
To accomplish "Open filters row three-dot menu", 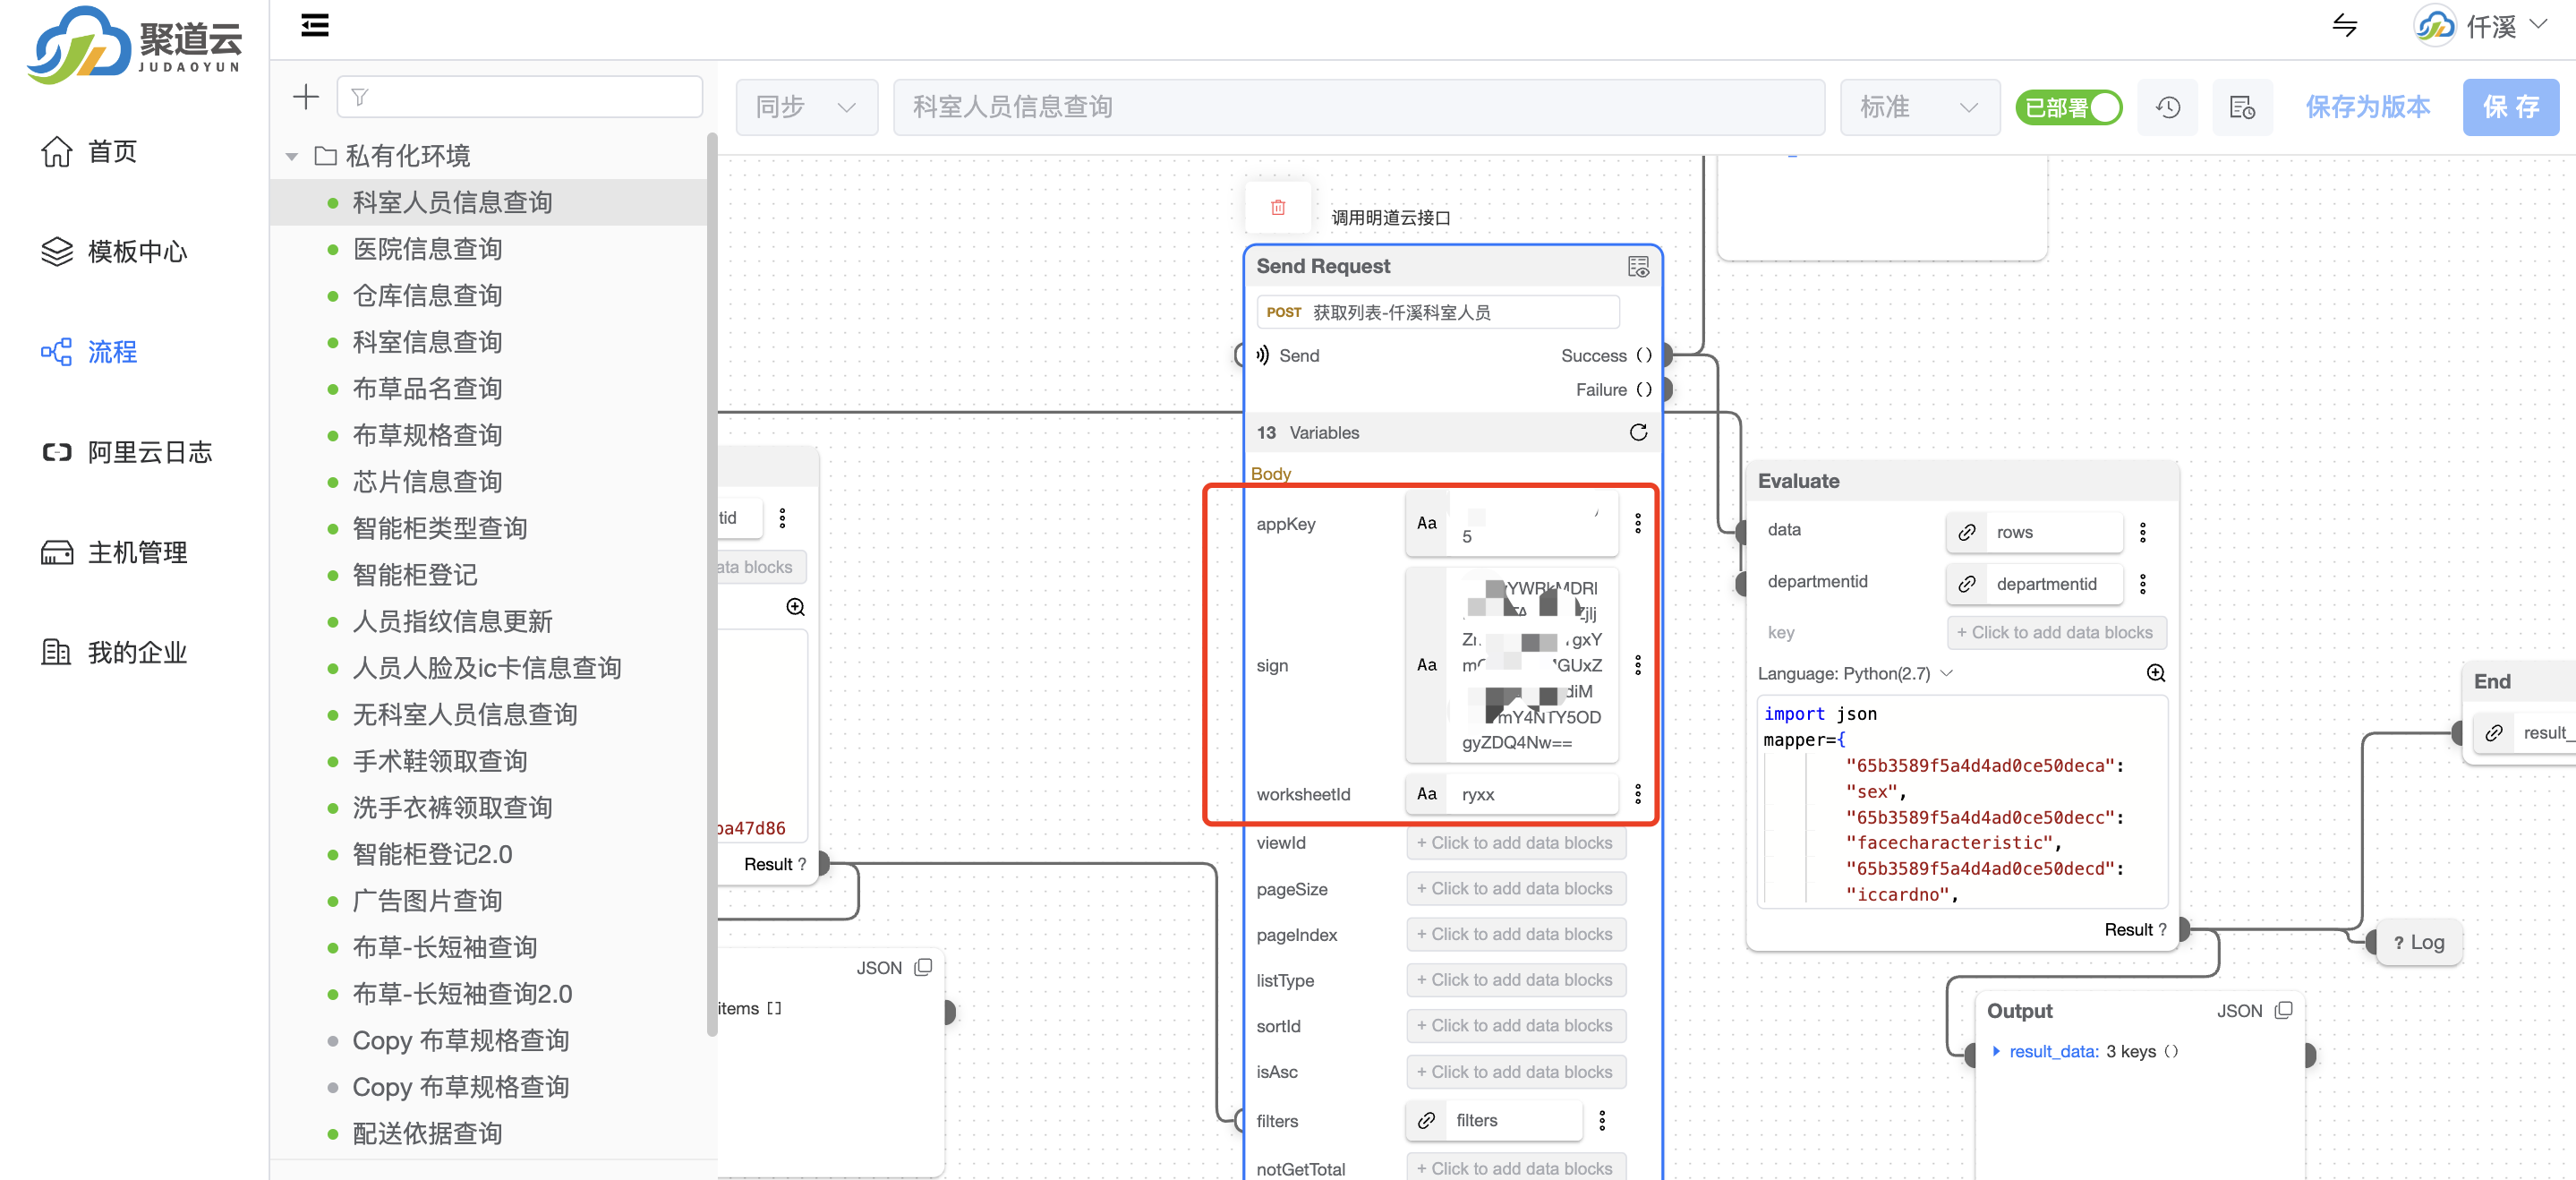I will (x=1602, y=1120).
